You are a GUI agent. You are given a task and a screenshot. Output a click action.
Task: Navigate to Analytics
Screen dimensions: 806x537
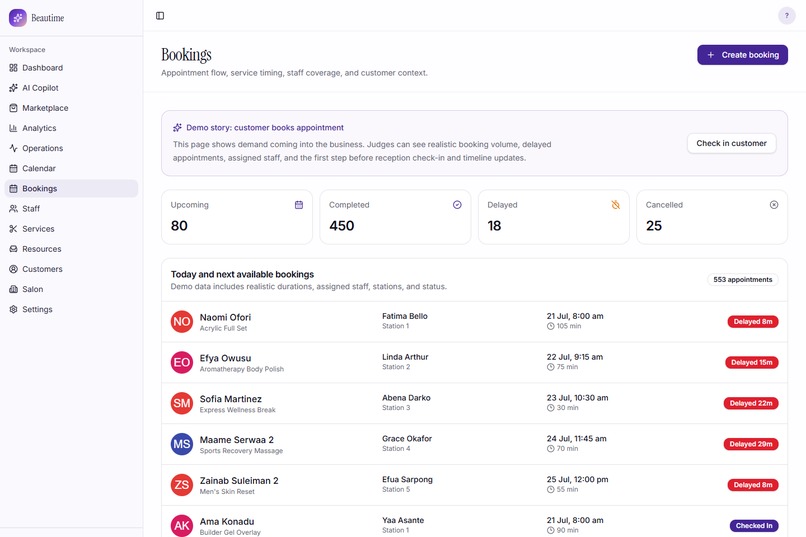click(x=71, y=128)
